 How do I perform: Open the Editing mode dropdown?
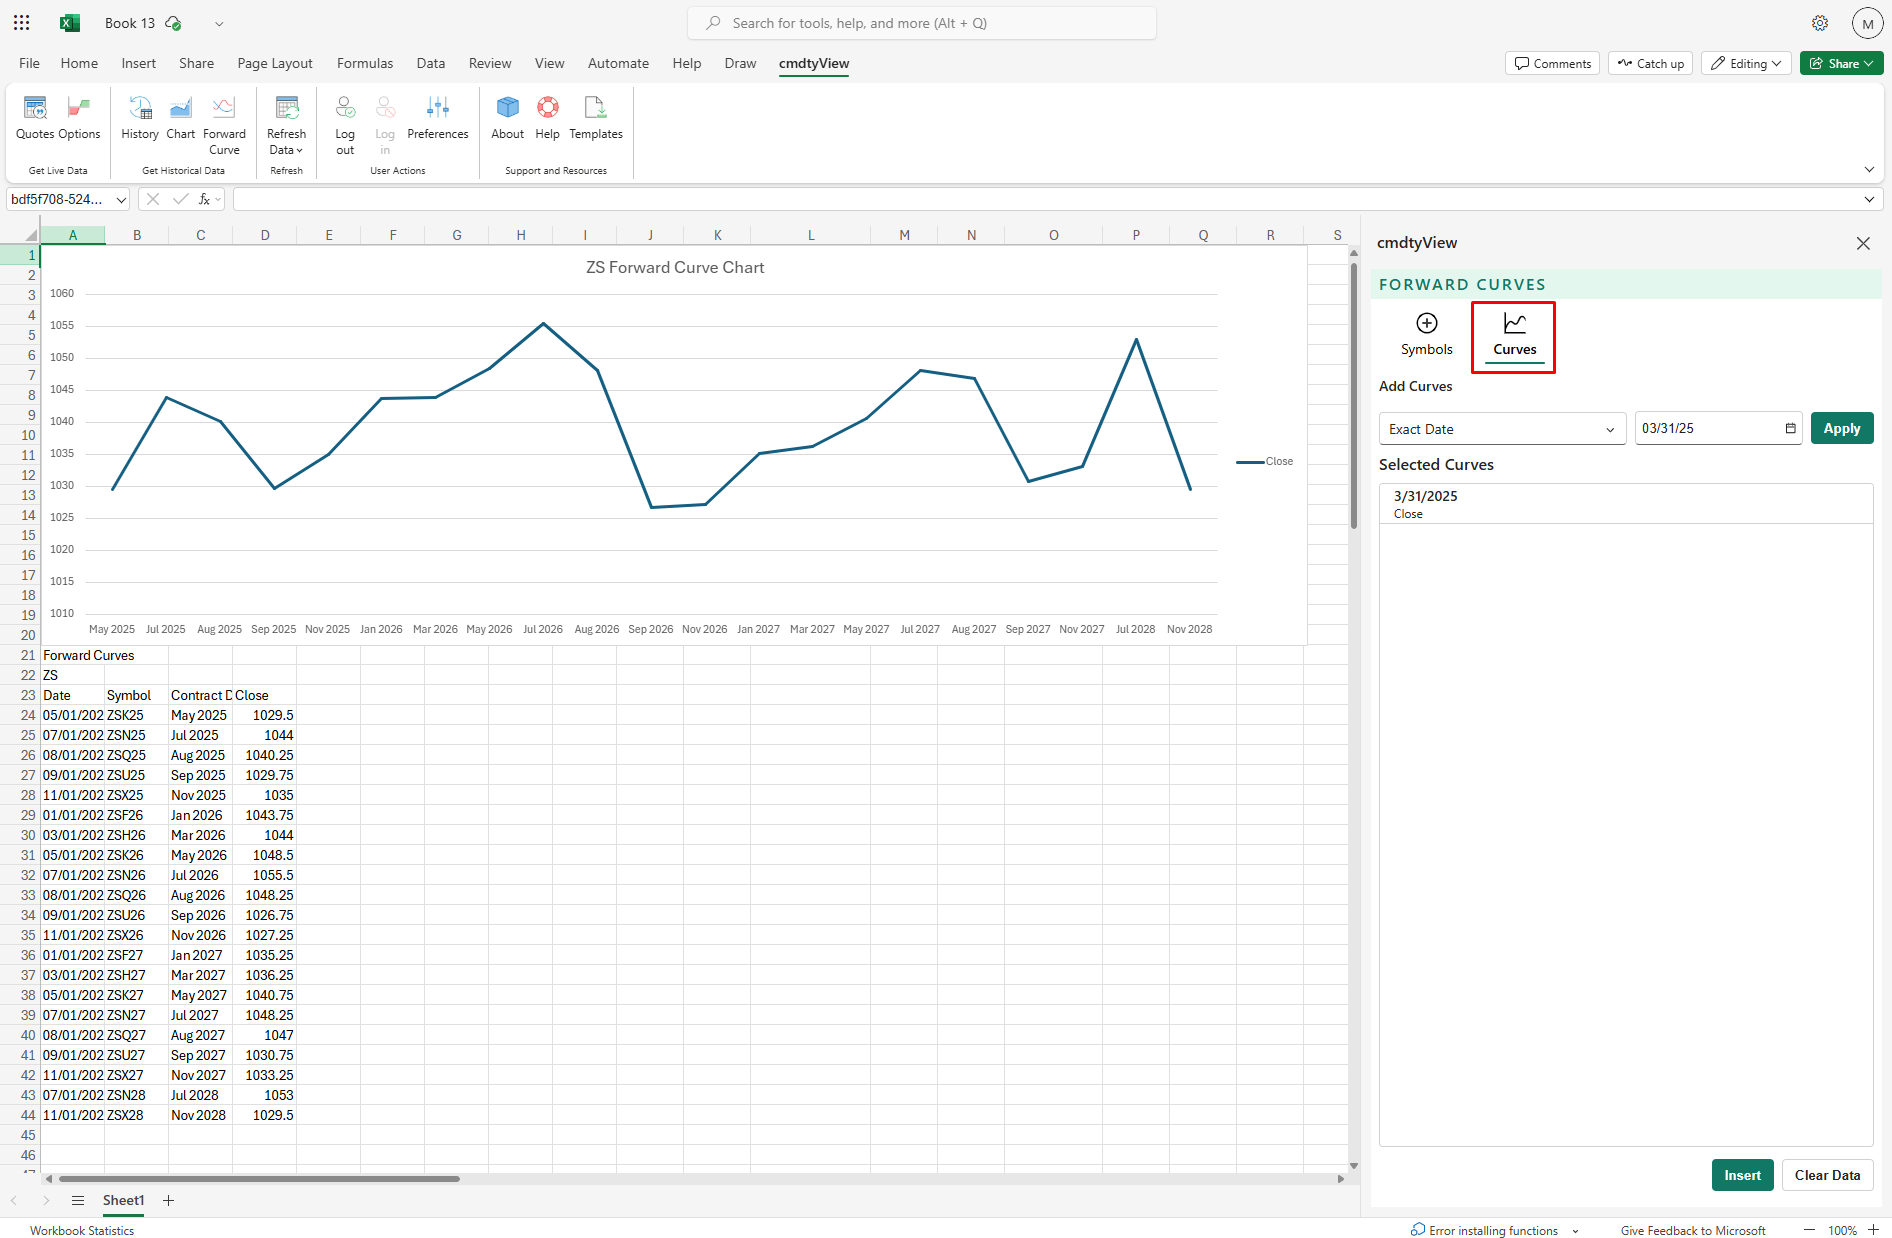pos(1745,63)
